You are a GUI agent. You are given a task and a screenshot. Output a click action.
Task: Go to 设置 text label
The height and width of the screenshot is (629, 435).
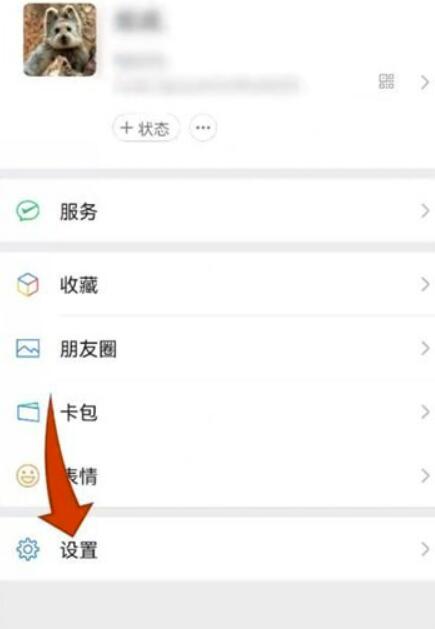pos(79,550)
